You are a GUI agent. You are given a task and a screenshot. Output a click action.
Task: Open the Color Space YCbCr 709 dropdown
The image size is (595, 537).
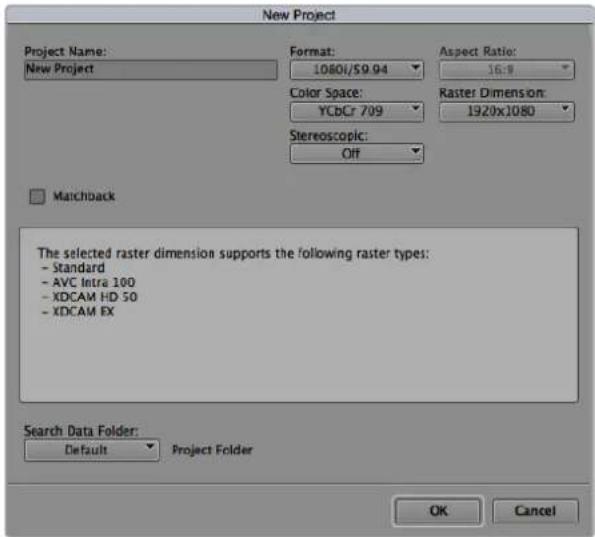tap(357, 112)
